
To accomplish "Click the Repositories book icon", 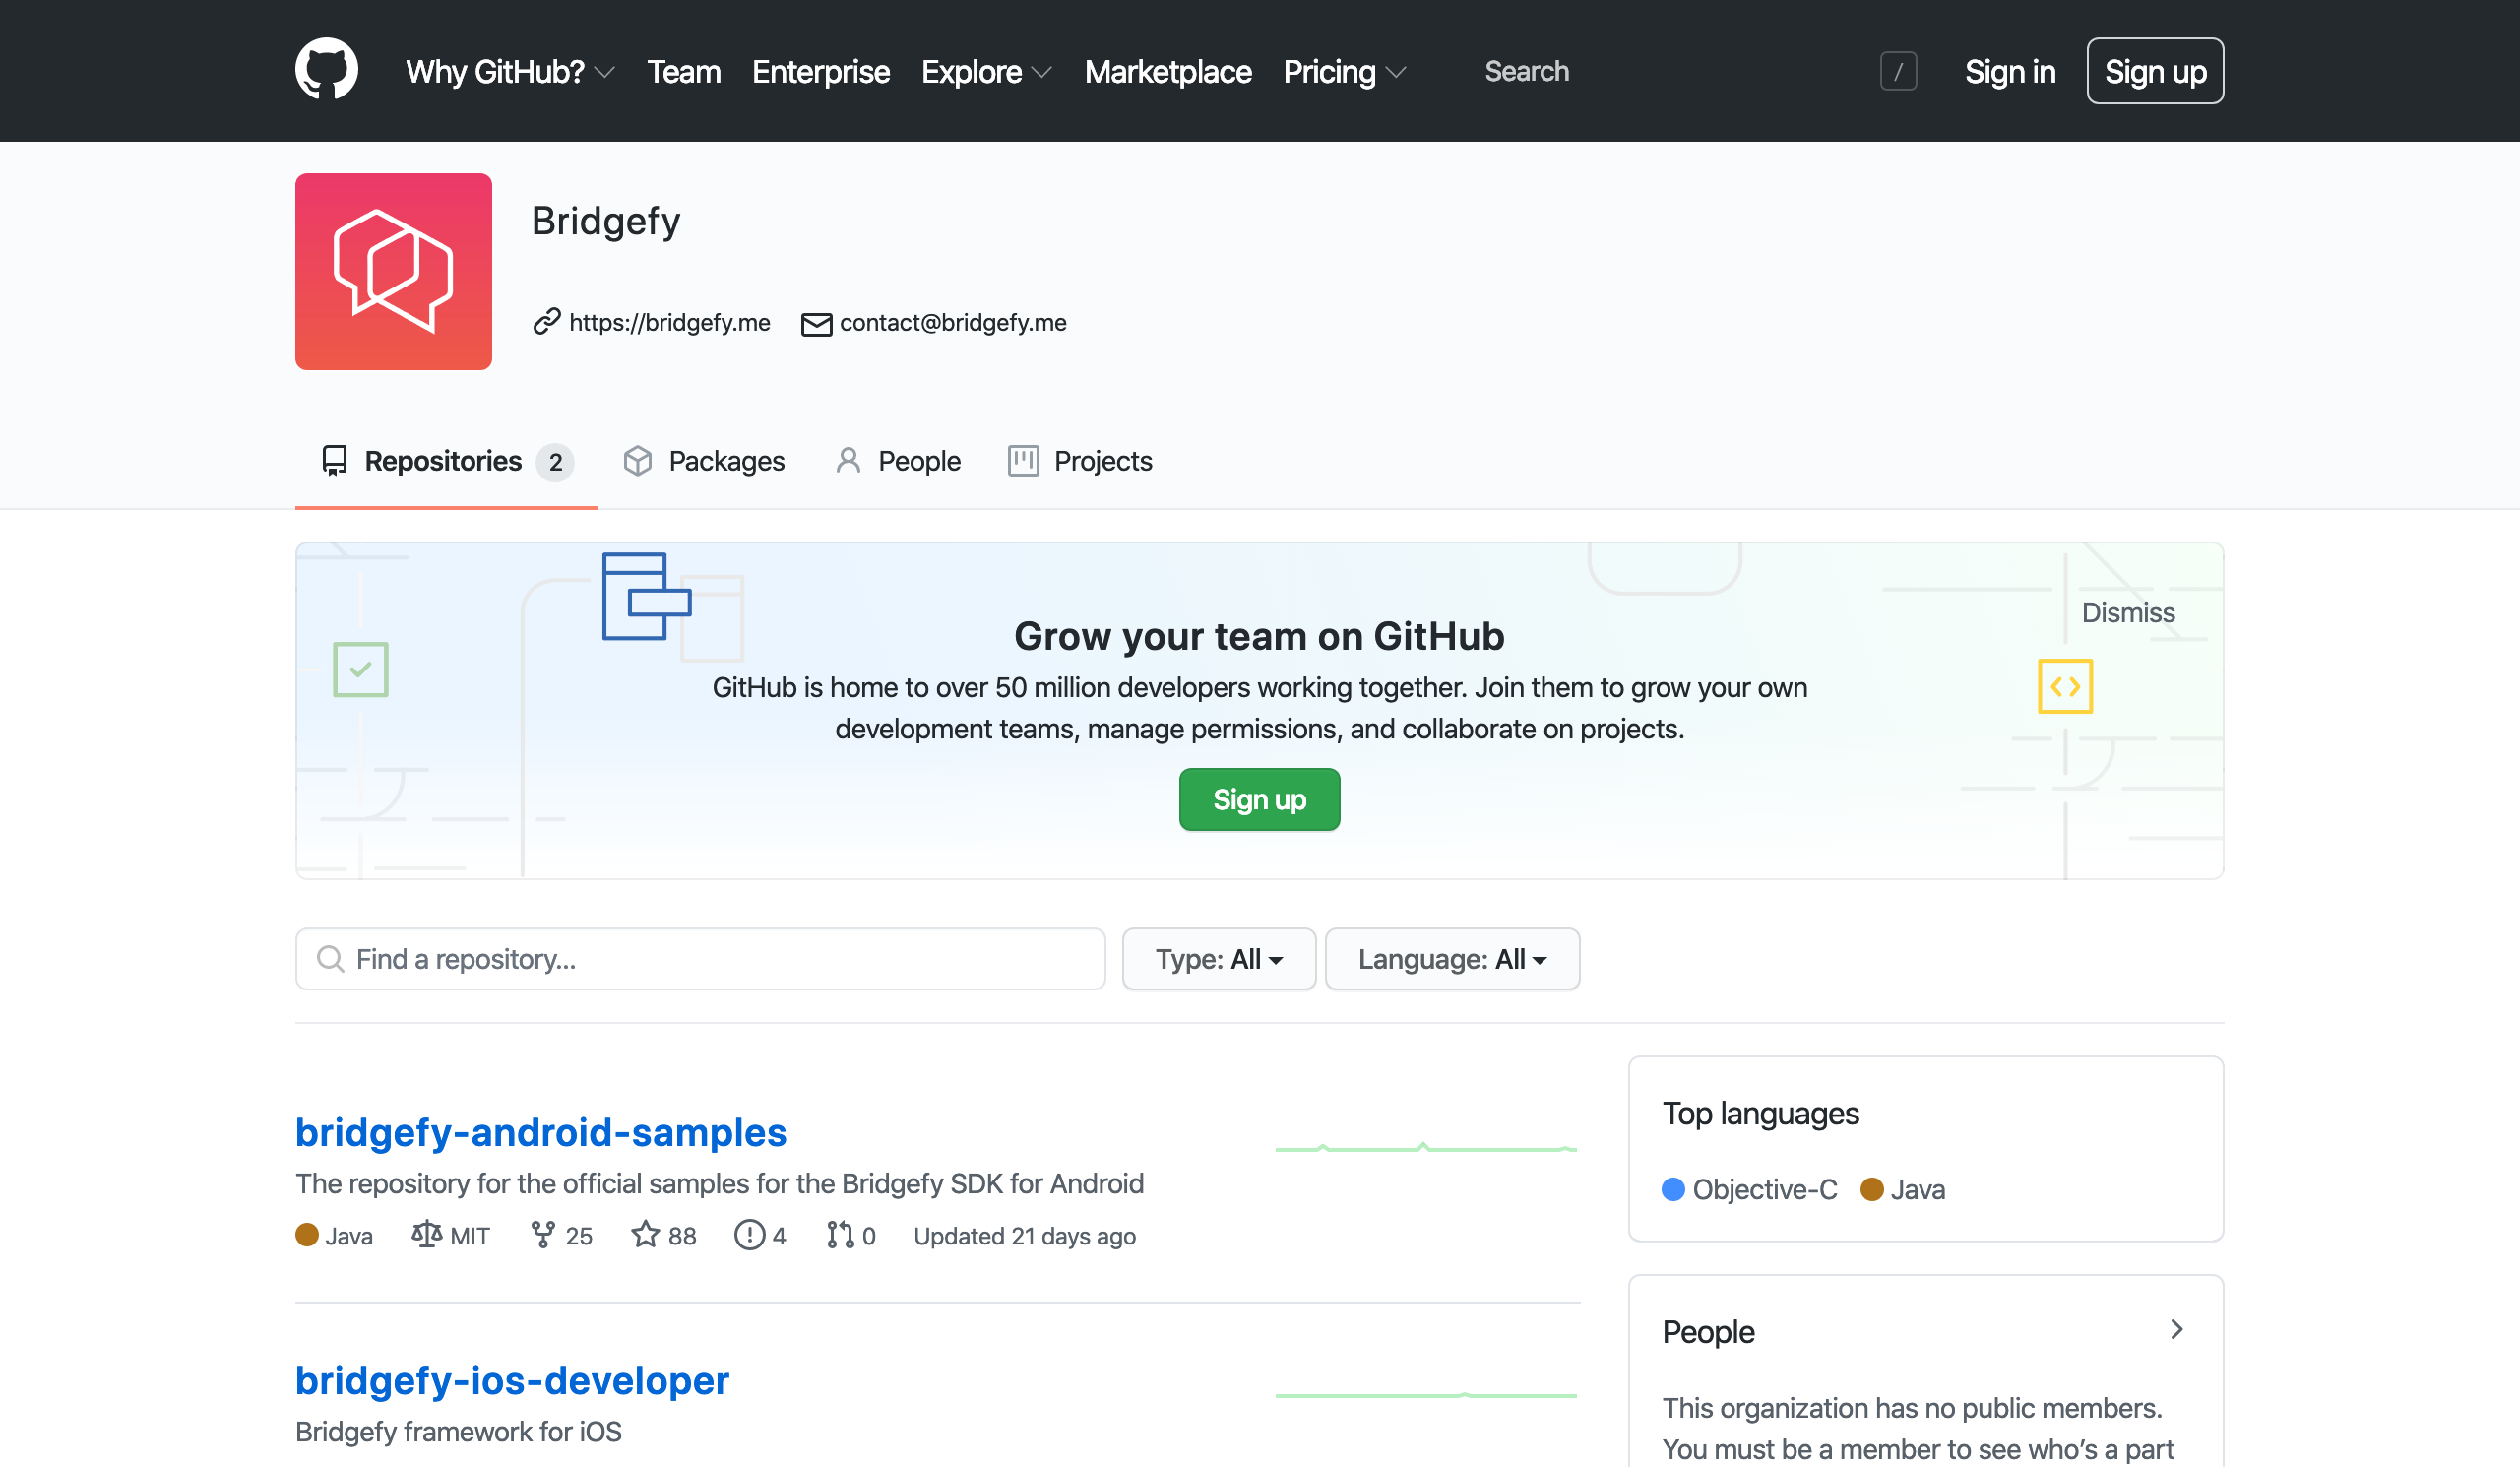I will [334, 460].
